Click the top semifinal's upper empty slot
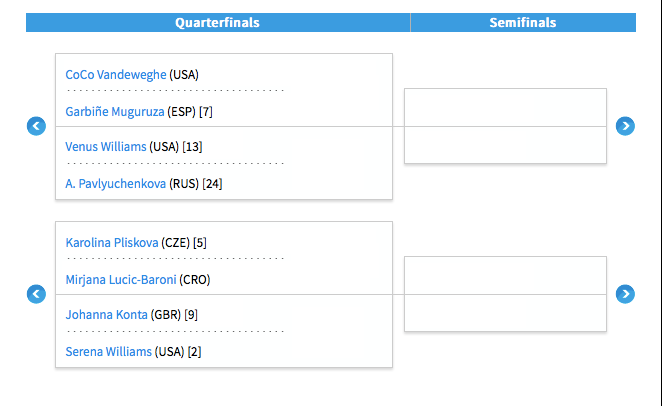The height and width of the screenshot is (406, 662). point(505,108)
